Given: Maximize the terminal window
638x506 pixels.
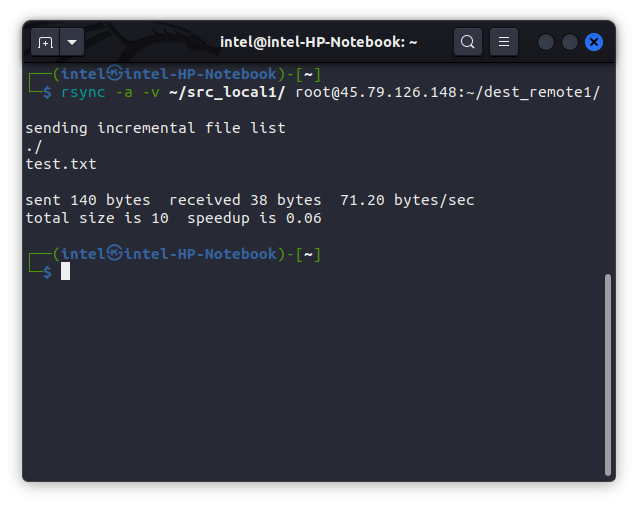Looking at the screenshot, I should pos(570,42).
